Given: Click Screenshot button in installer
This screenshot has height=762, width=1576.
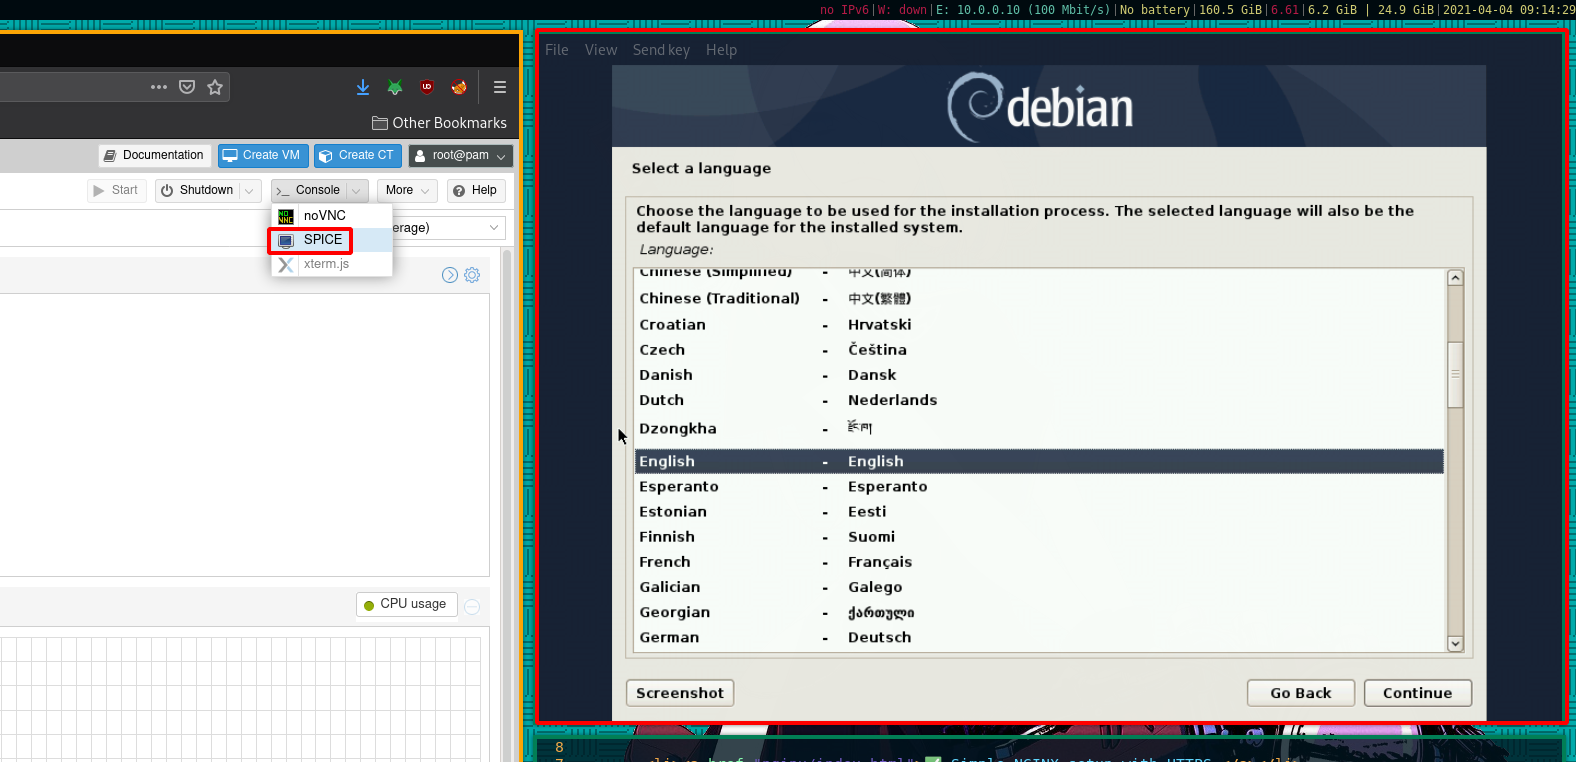Looking at the screenshot, I should [680, 693].
